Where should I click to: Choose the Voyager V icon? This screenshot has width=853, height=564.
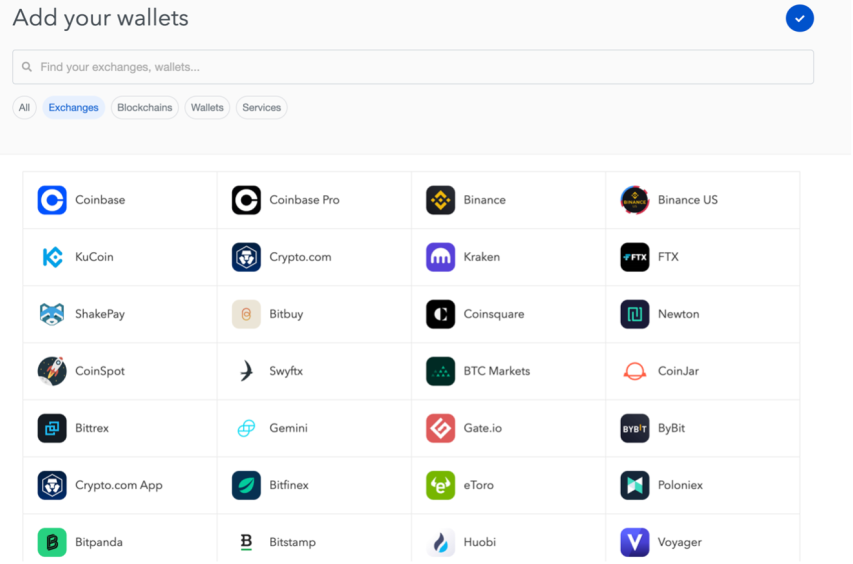click(x=634, y=542)
